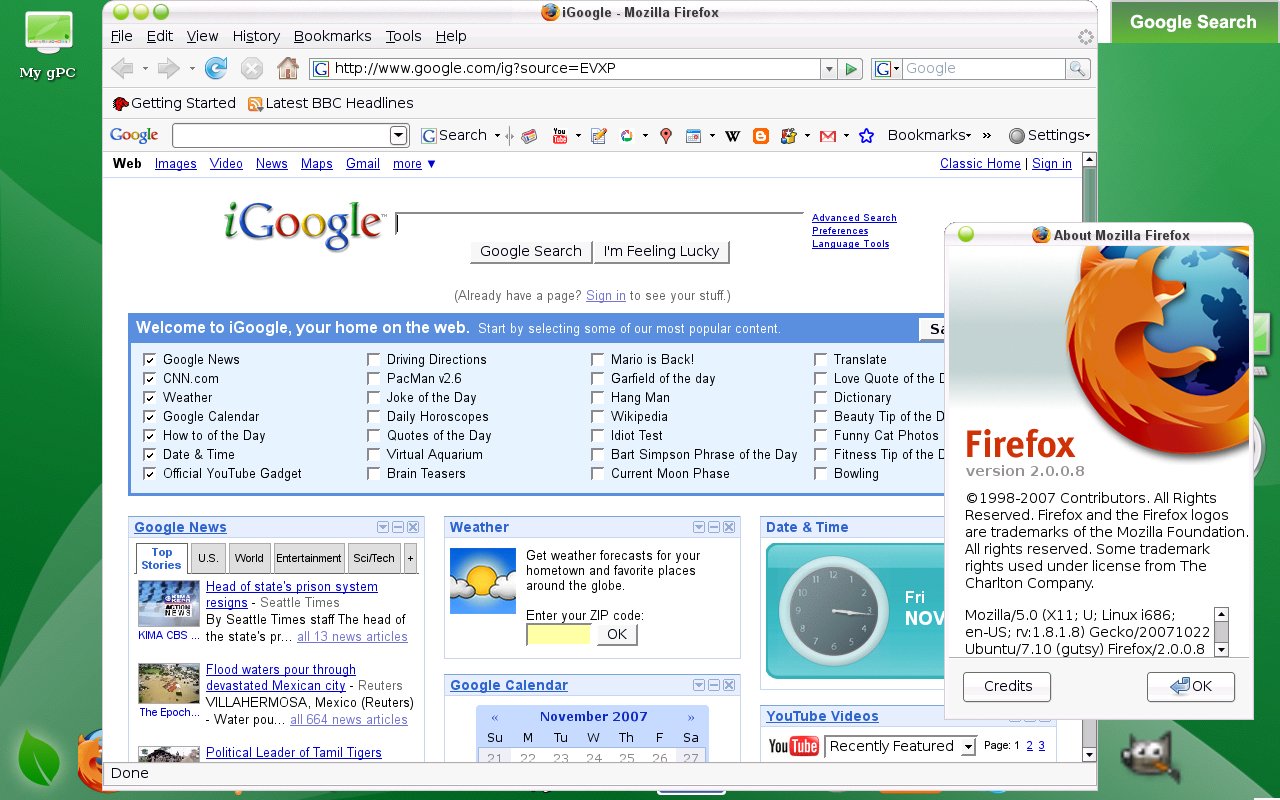Click the Latest BBC Headlines feed bookmark
The height and width of the screenshot is (800, 1280).
[x=330, y=103]
